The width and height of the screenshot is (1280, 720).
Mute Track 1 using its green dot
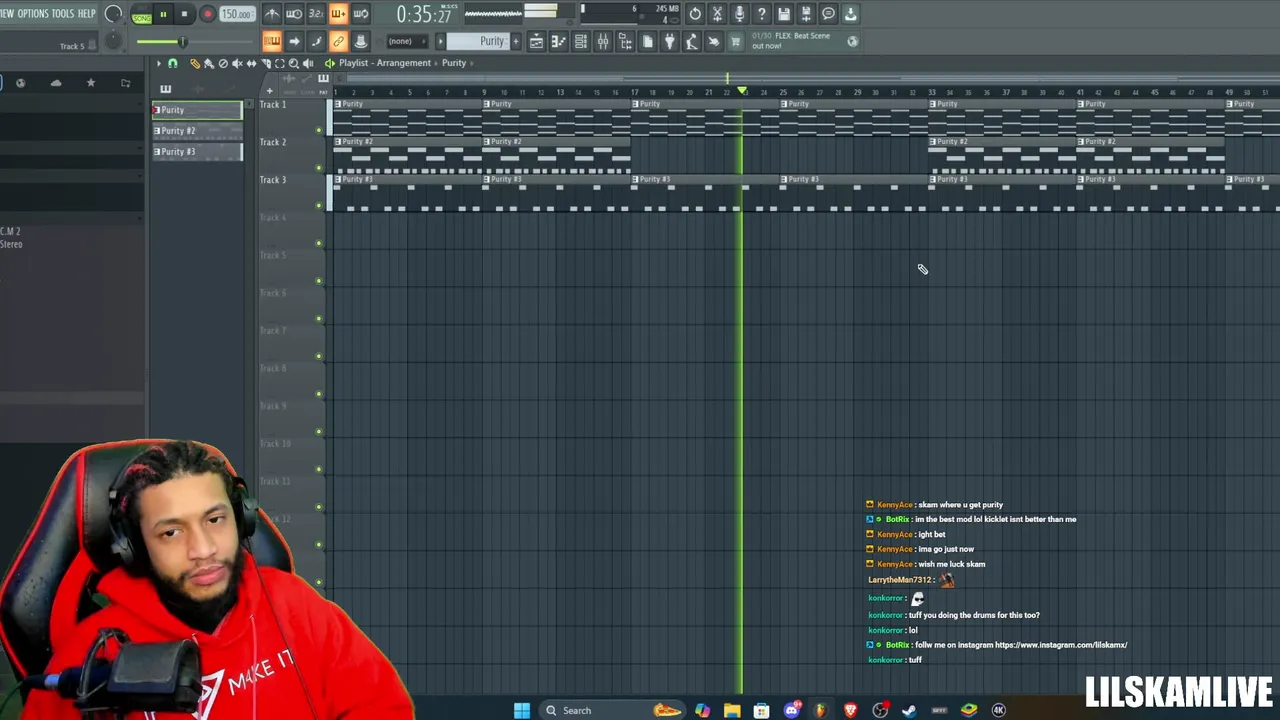[319, 130]
